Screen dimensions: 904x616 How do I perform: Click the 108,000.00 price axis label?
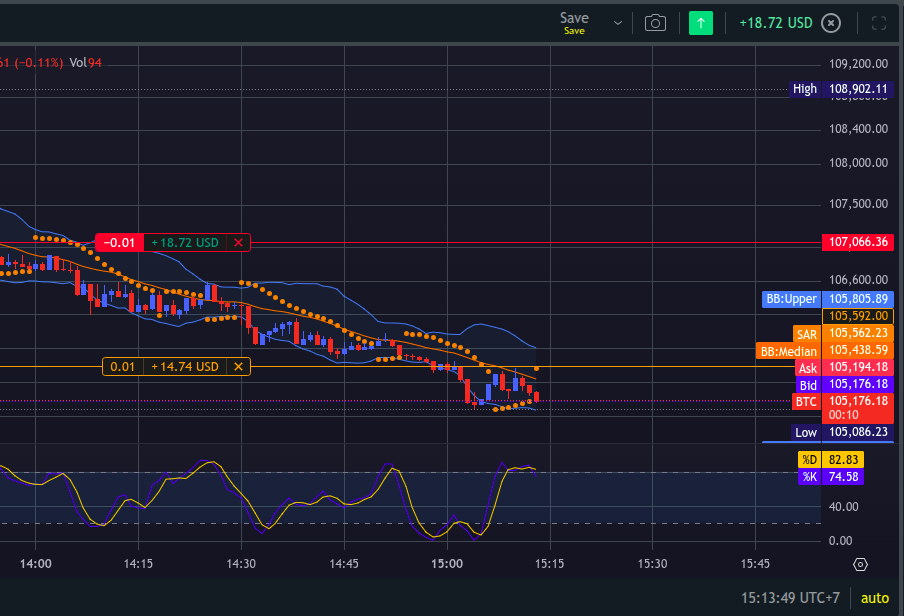pos(858,163)
